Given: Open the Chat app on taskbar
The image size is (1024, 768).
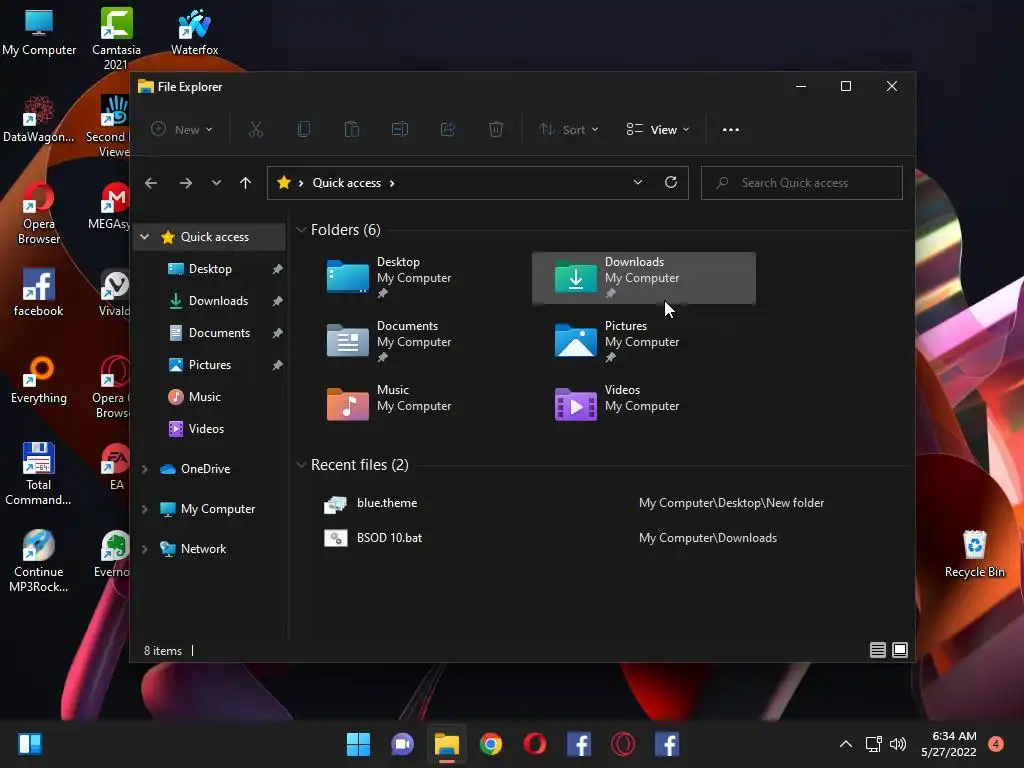Looking at the screenshot, I should coord(402,744).
